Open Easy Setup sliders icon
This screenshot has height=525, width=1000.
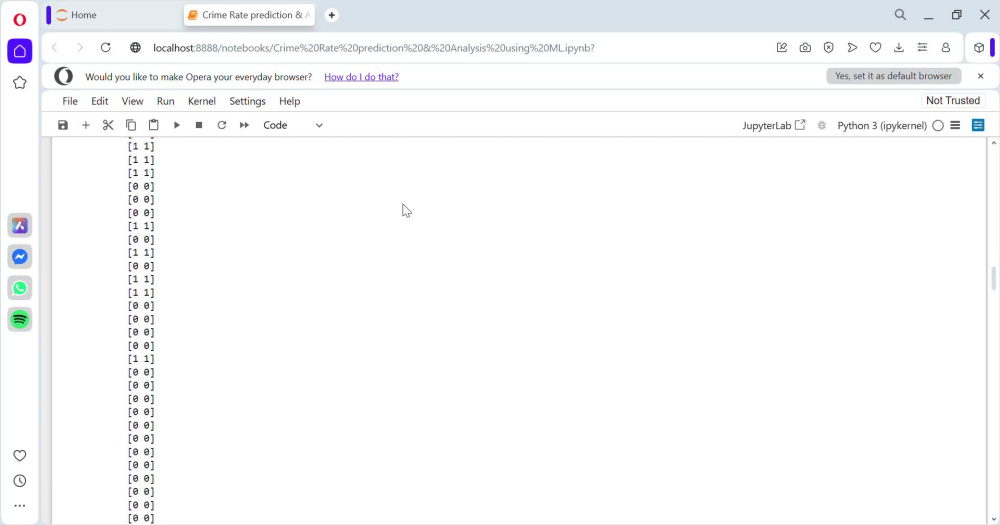tap(922, 47)
